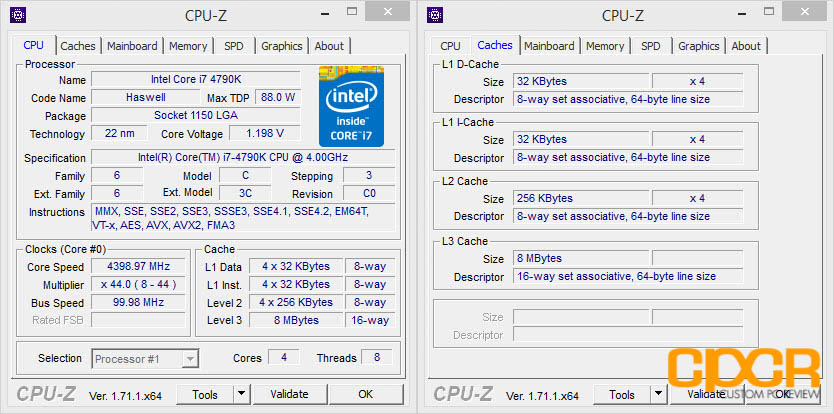Open Memory tab in left window

point(188,46)
